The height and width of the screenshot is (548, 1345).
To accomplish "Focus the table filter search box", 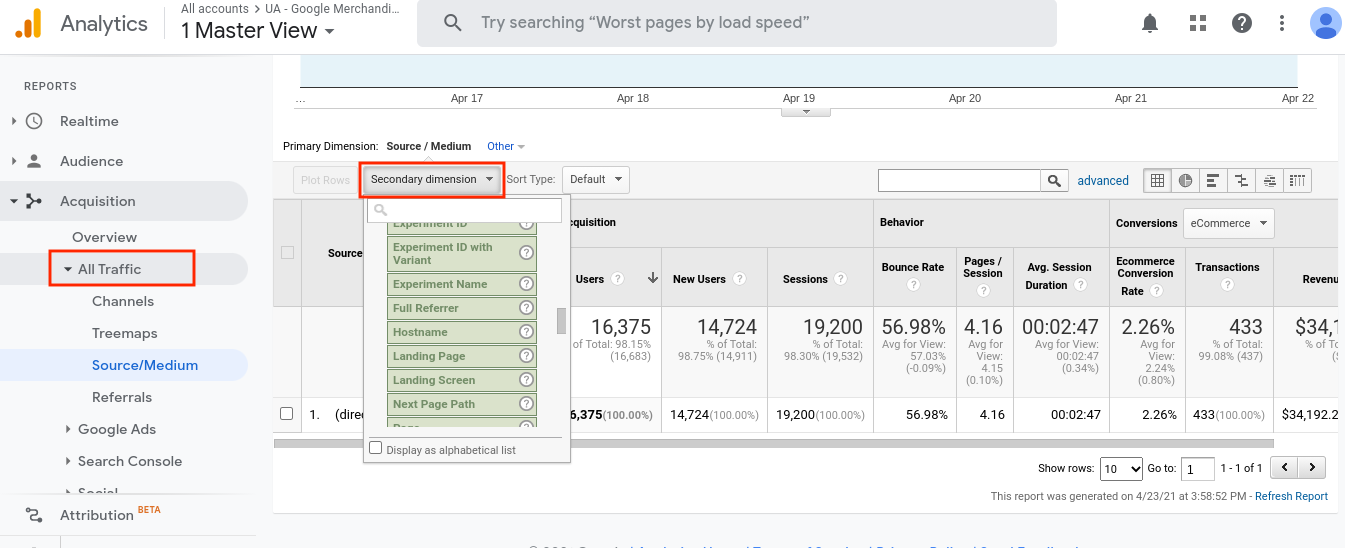I will tap(959, 180).
